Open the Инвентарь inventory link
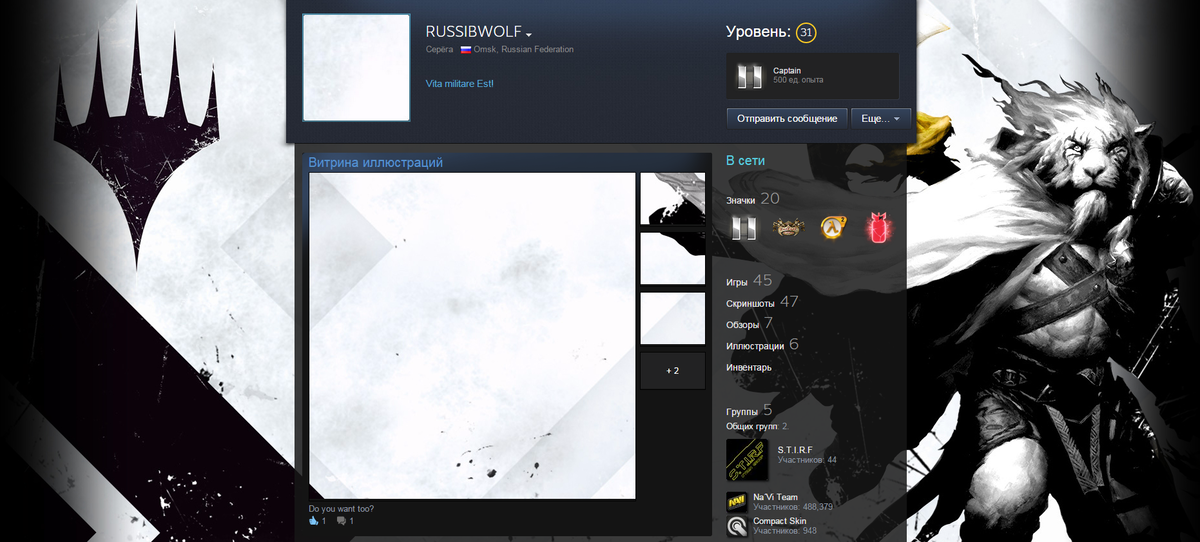1200x542 pixels. 749,367
